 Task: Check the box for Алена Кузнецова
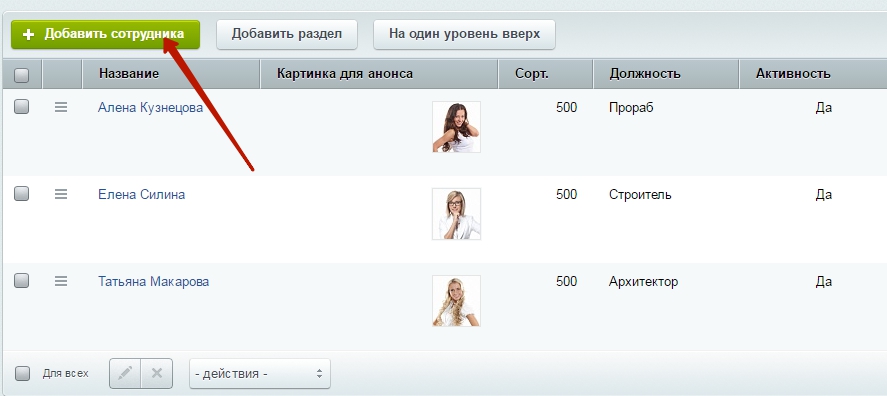point(21,106)
